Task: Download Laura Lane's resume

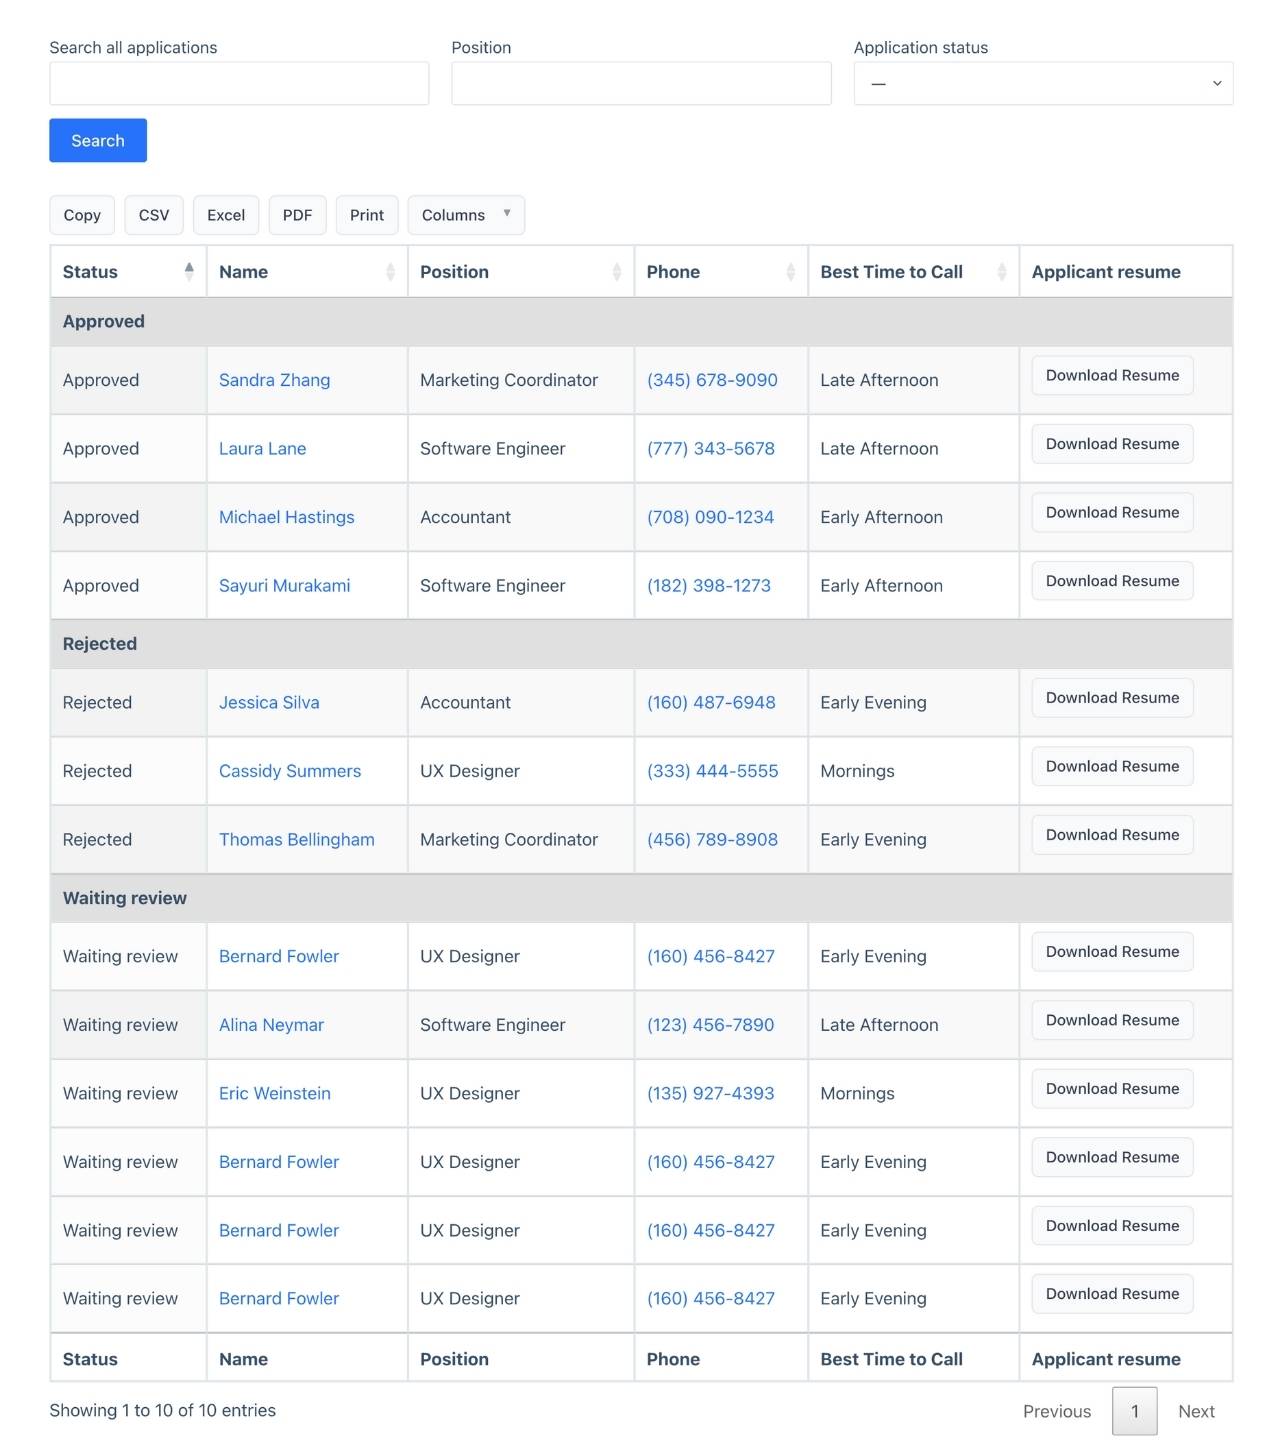Action: (1111, 443)
